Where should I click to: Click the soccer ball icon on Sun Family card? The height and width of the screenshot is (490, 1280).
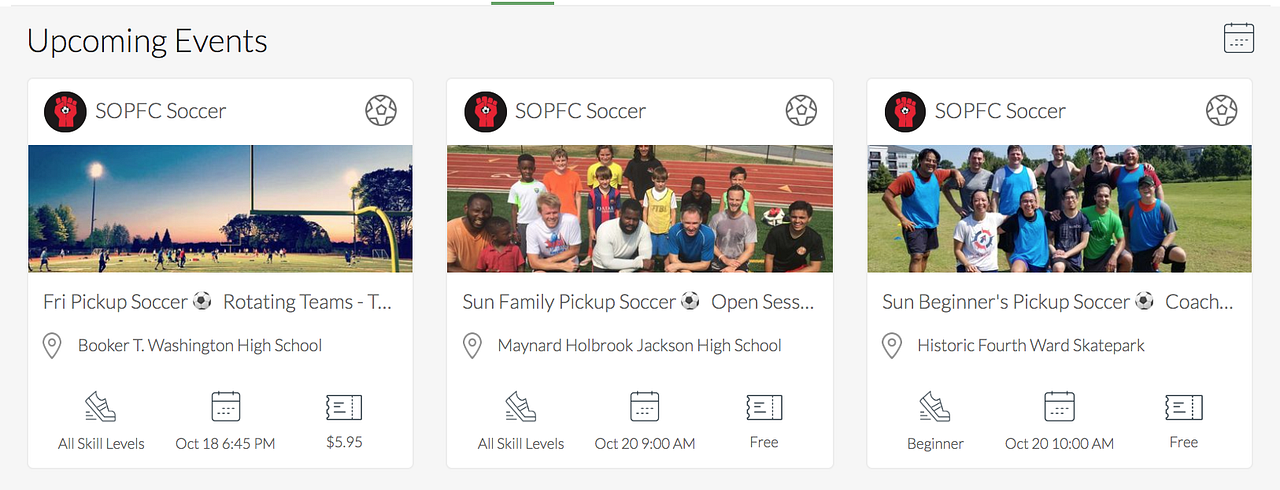801,110
